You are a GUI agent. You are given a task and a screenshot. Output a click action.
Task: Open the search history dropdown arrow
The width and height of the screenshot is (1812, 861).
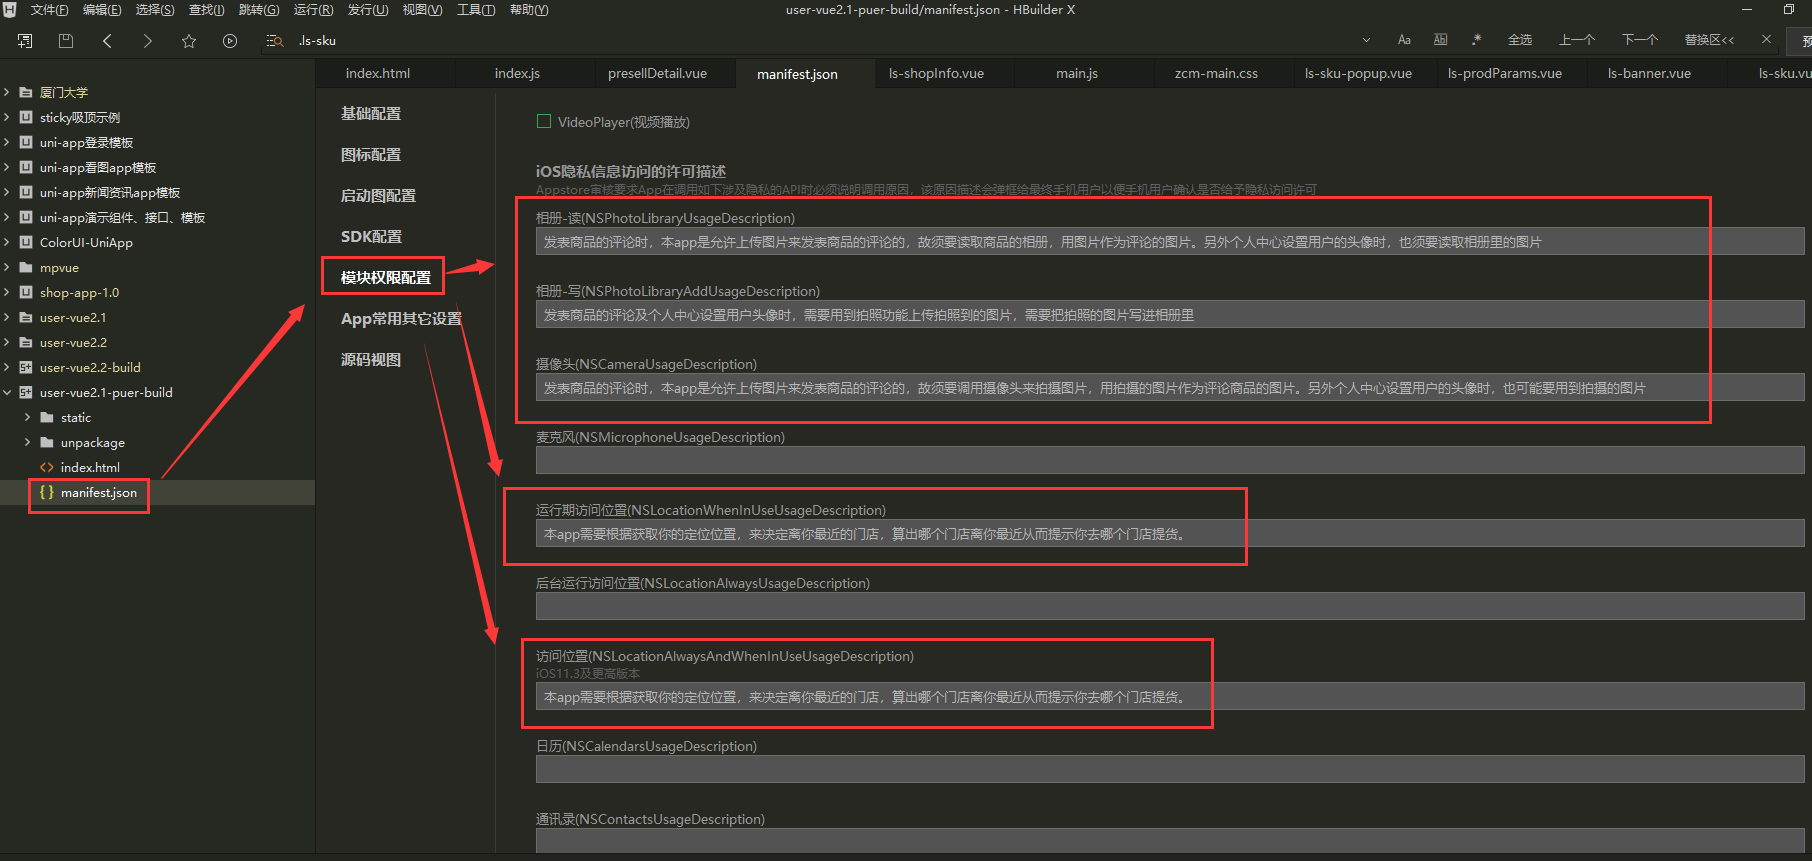click(1366, 40)
